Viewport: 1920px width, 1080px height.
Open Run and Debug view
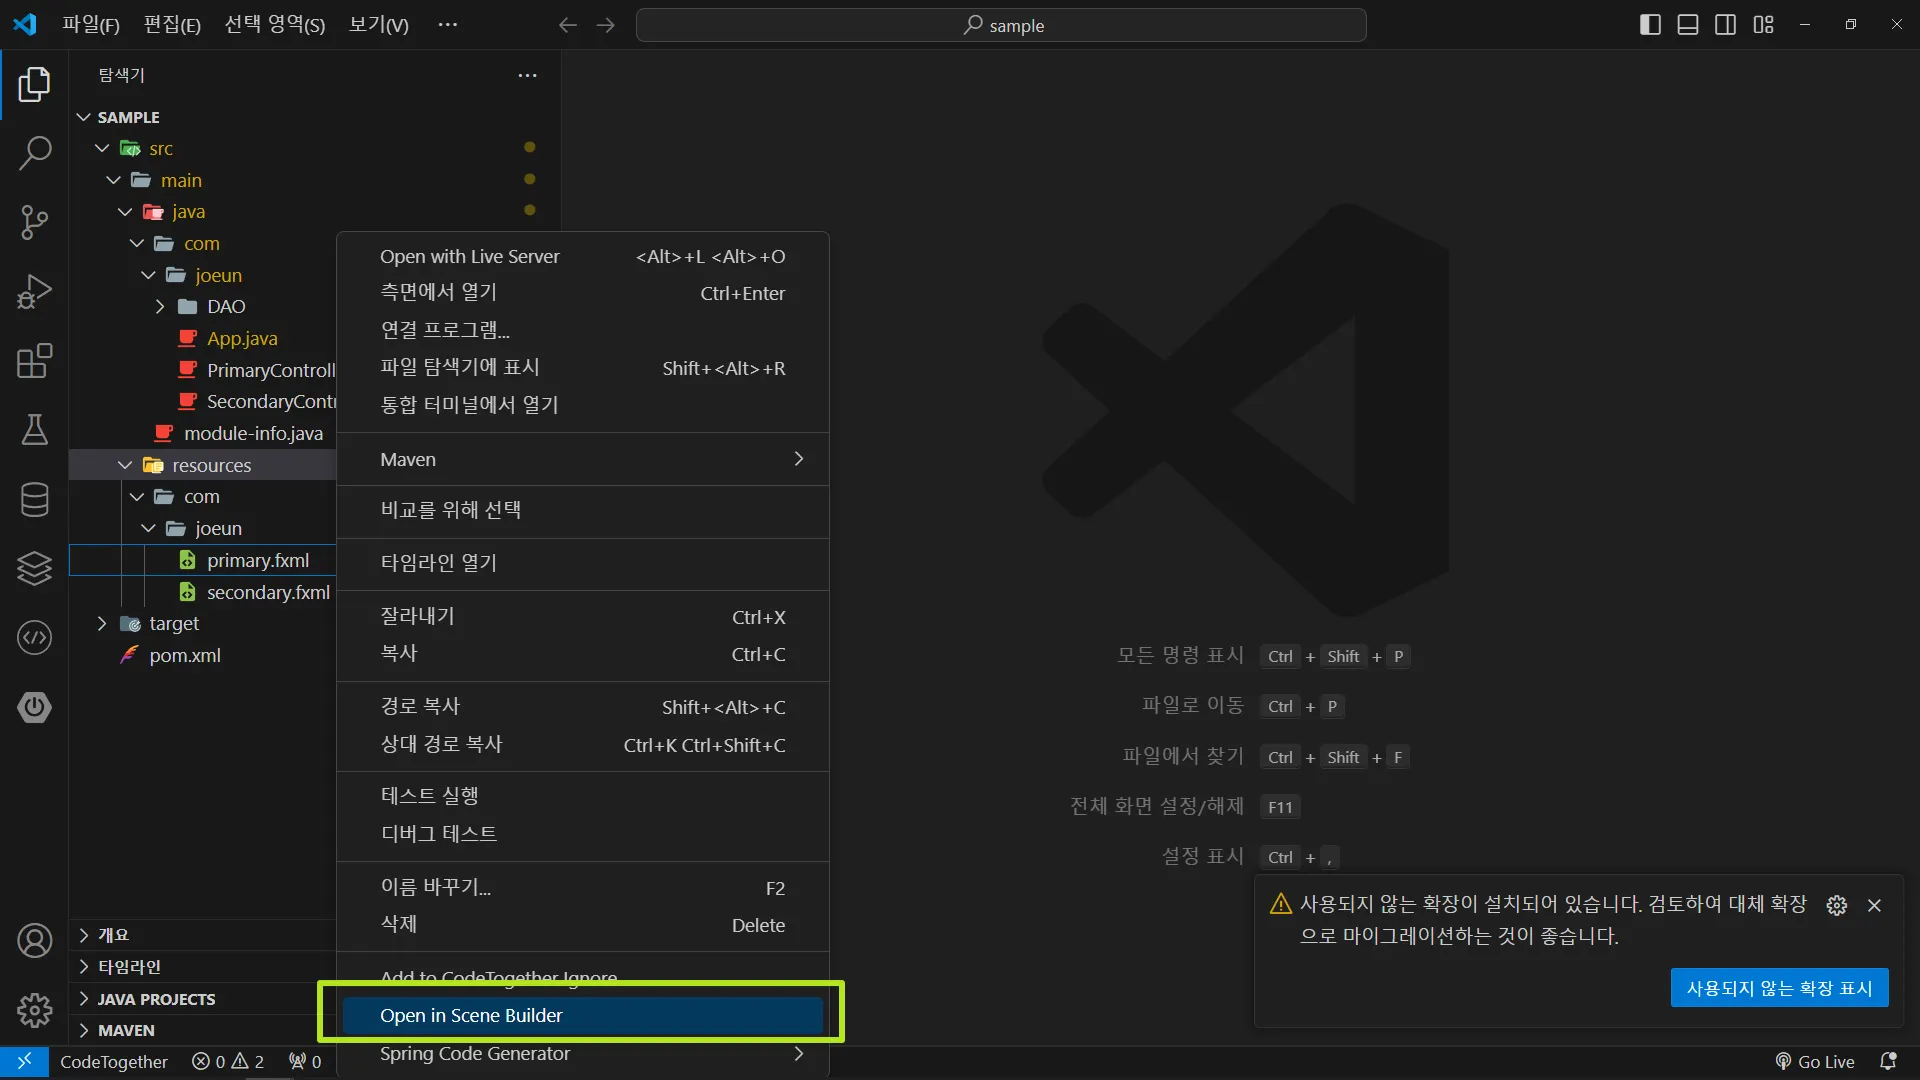coord(35,292)
